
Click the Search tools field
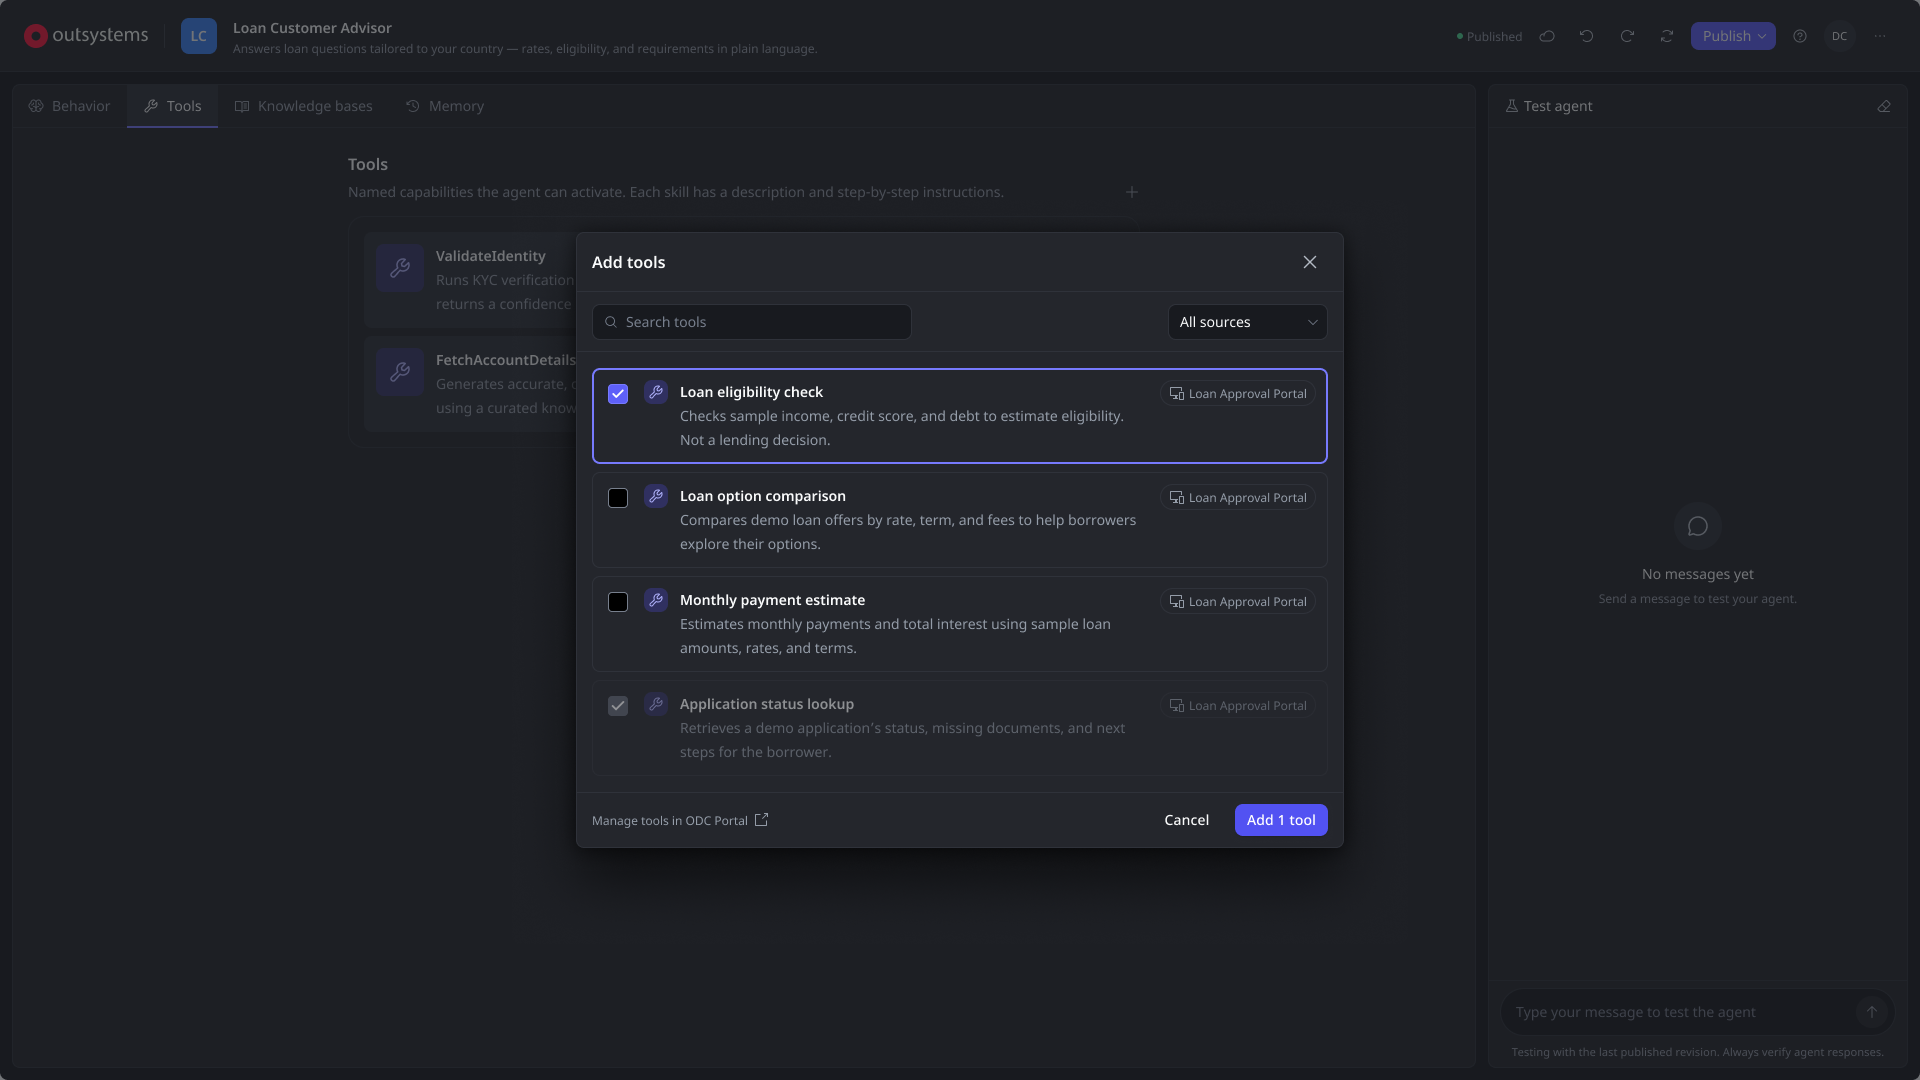click(x=752, y=322)
